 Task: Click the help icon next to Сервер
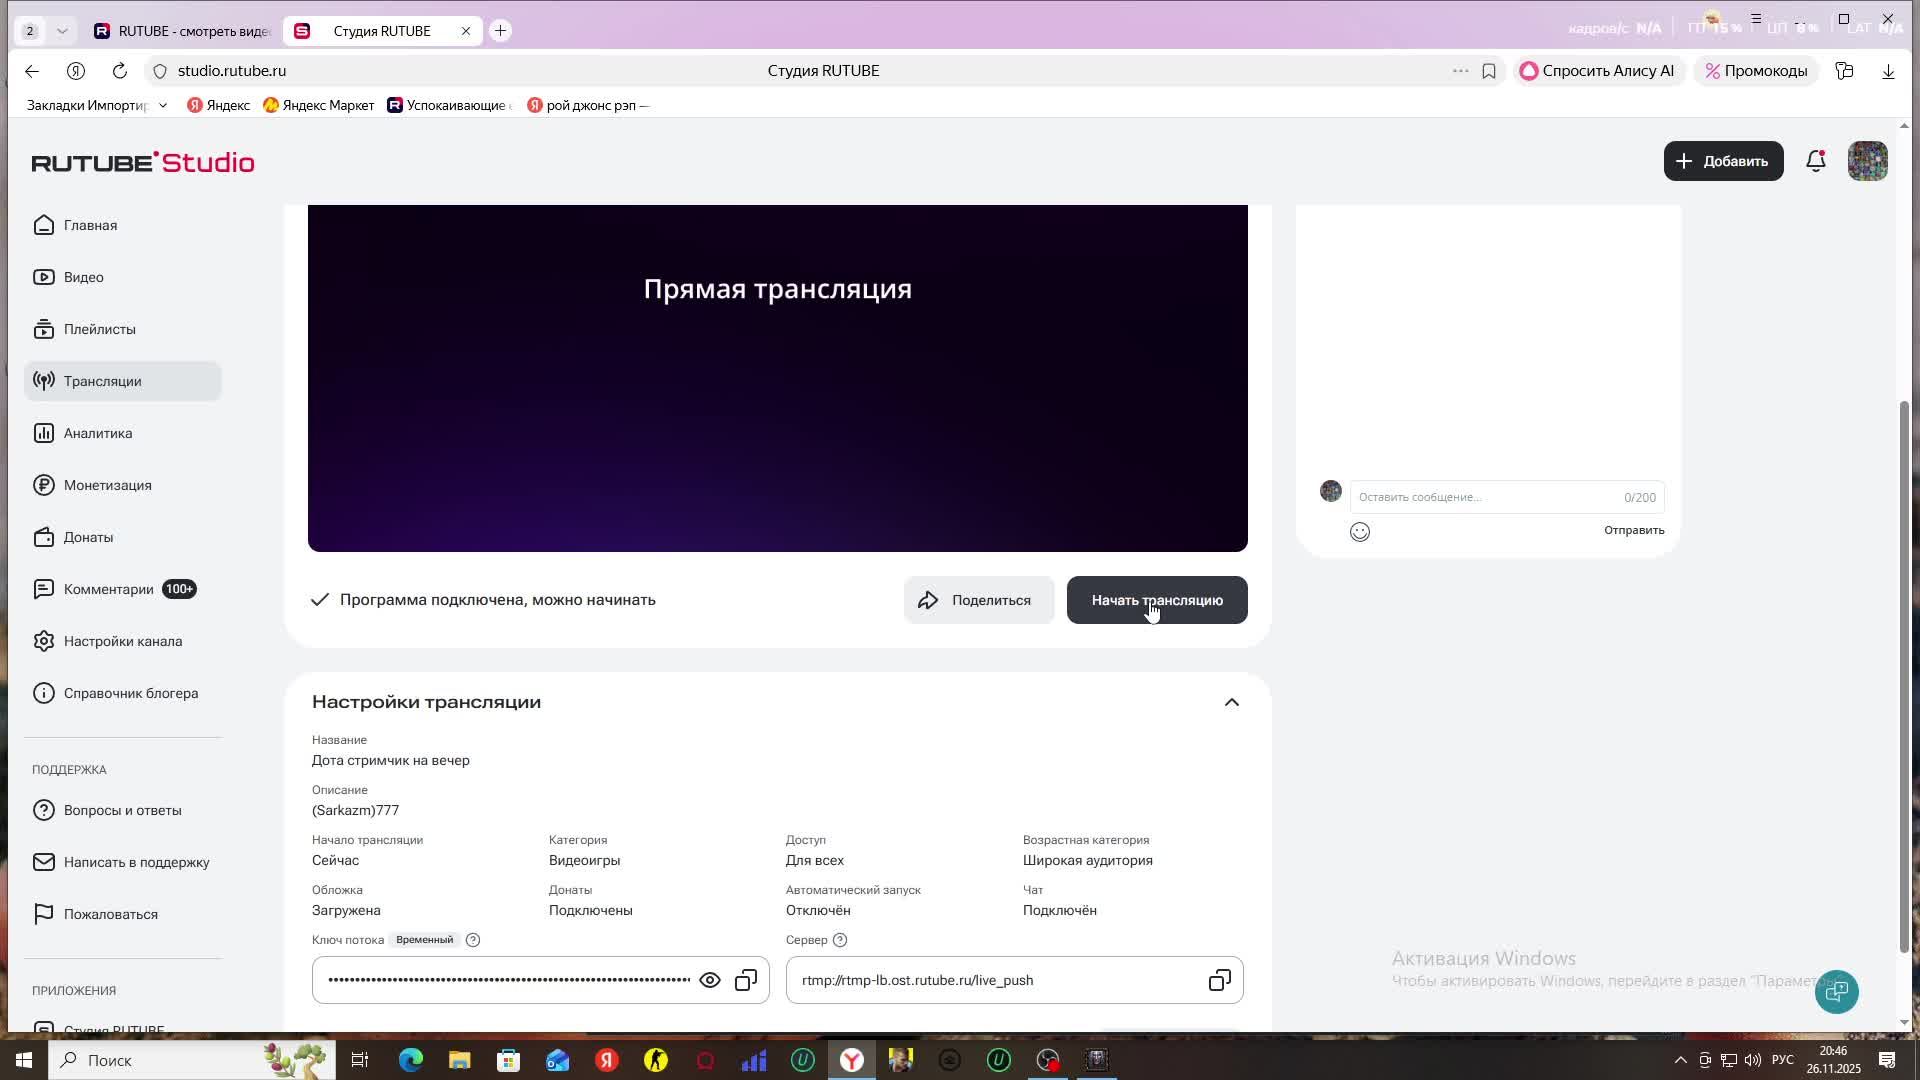tap(840, 940)
